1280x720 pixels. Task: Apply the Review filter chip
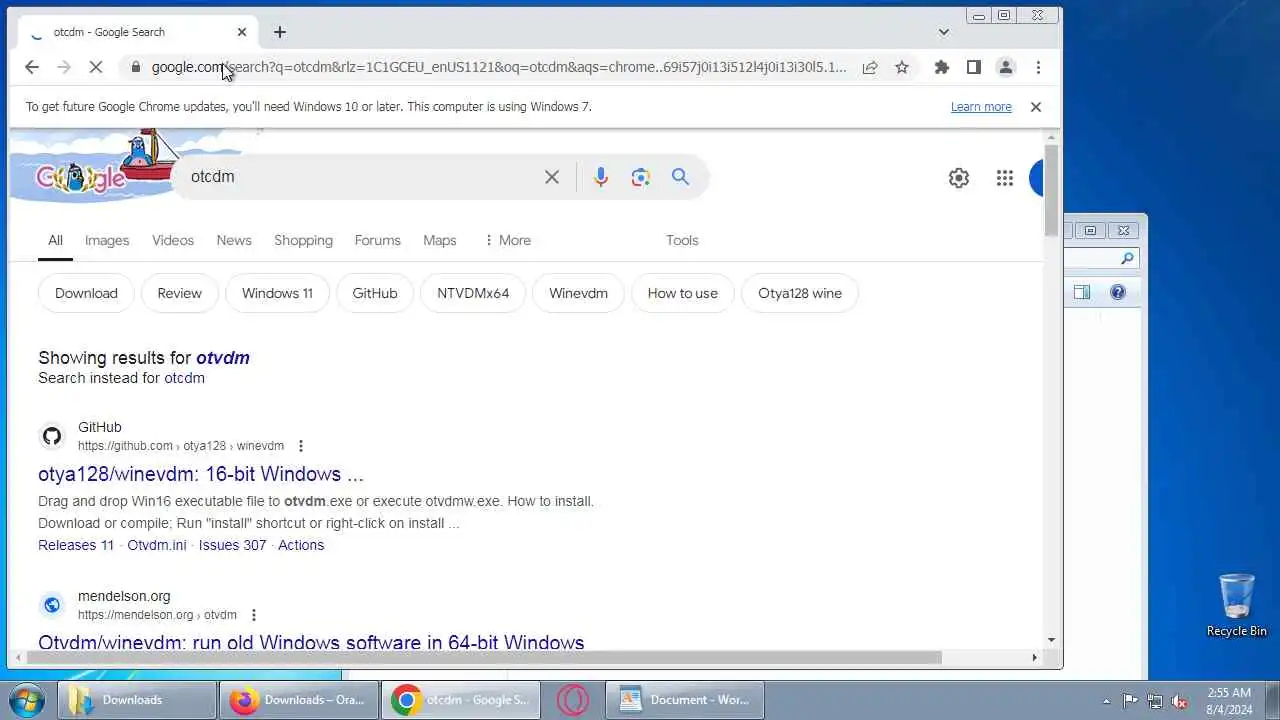pyautogui.click(x=179, y=293)
